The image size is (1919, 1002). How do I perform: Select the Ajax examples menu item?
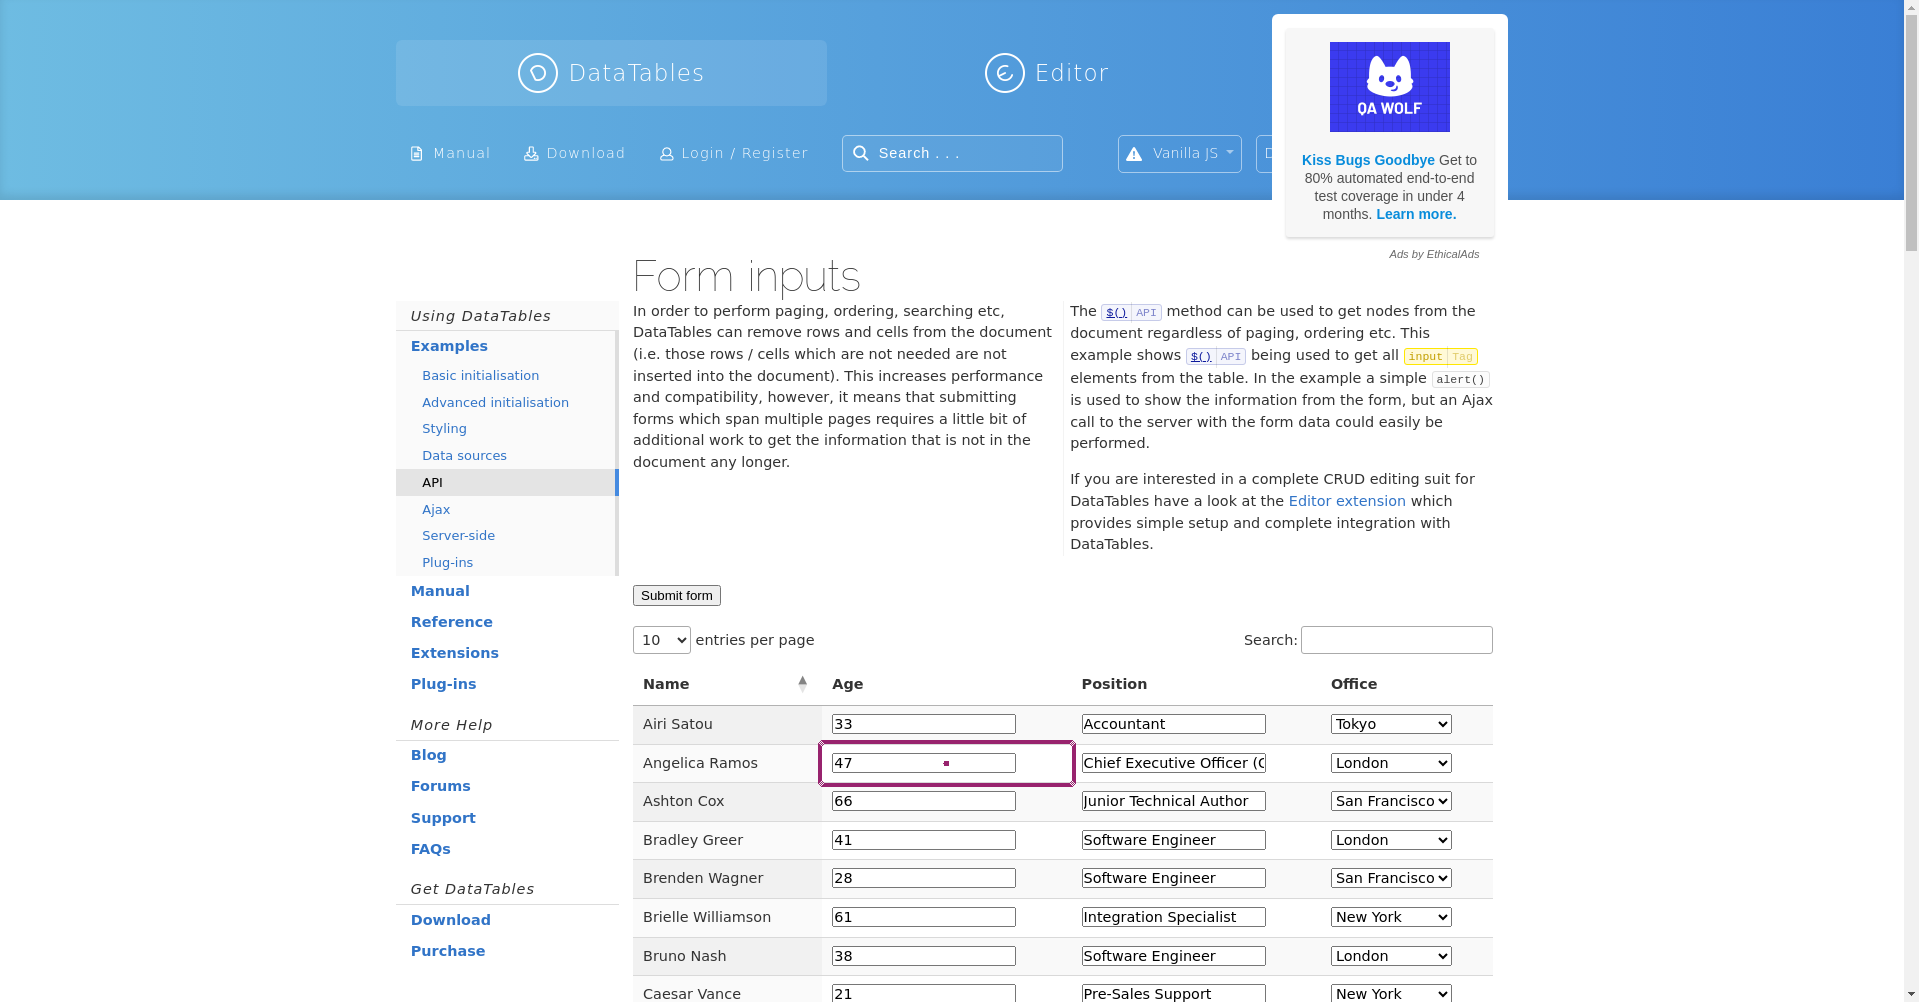coord(436,509)
